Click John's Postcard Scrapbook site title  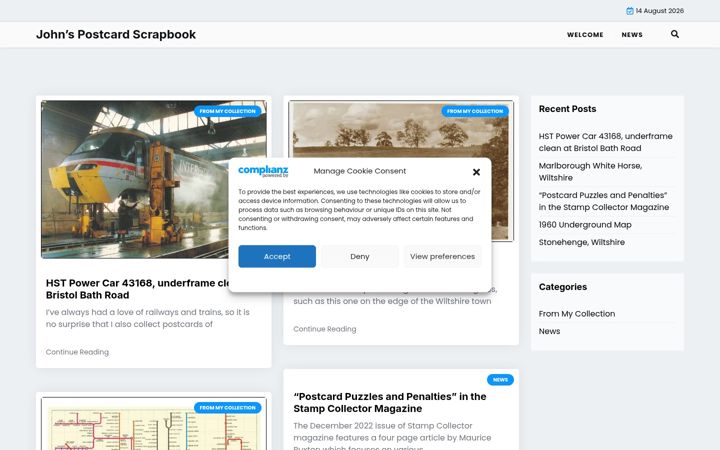tap(116, 34)
